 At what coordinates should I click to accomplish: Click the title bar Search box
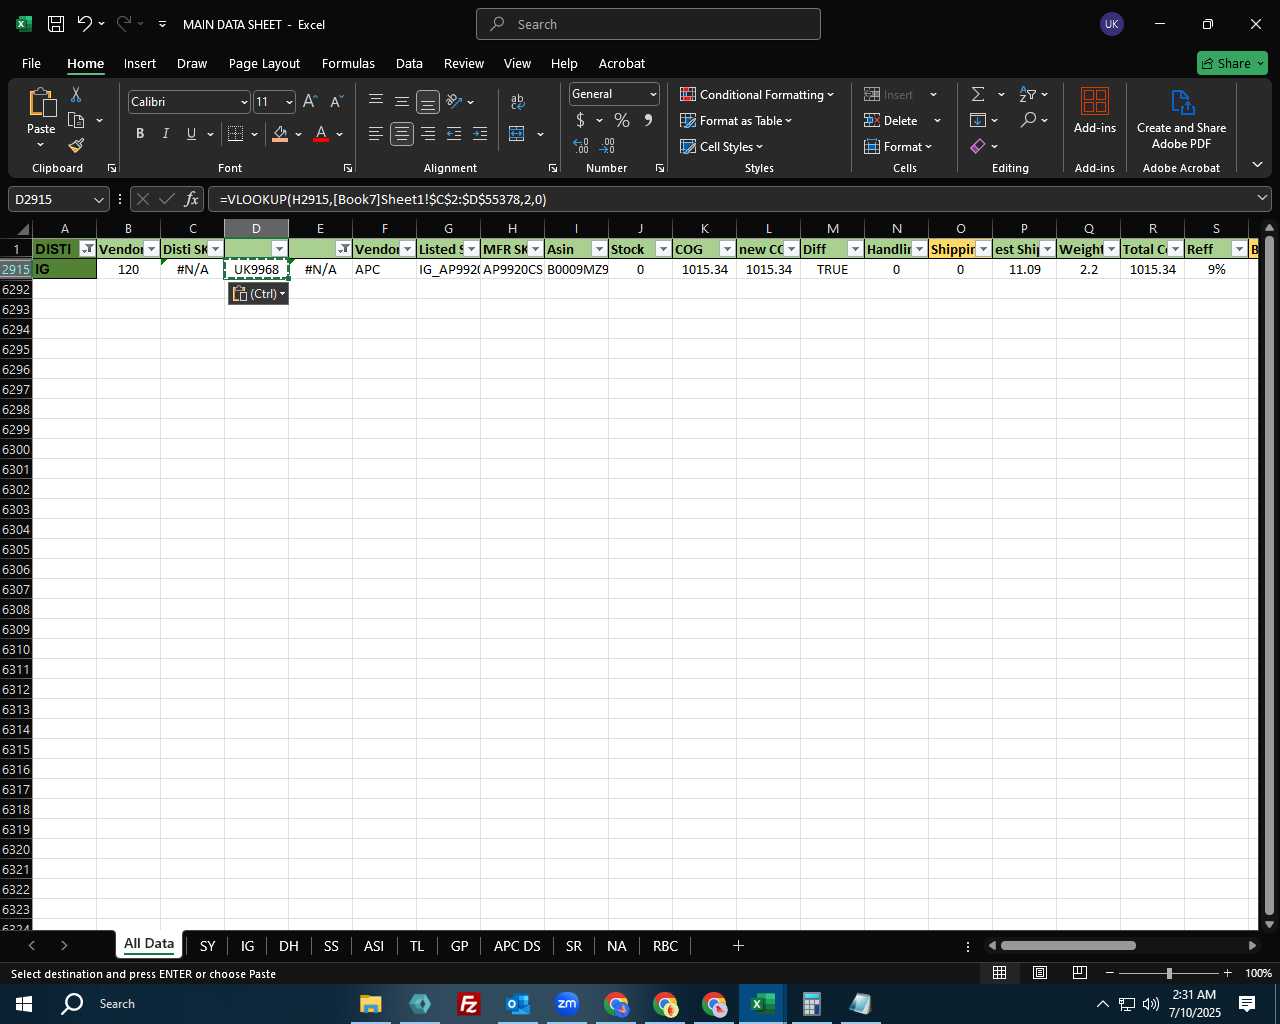tap(648, 24)
